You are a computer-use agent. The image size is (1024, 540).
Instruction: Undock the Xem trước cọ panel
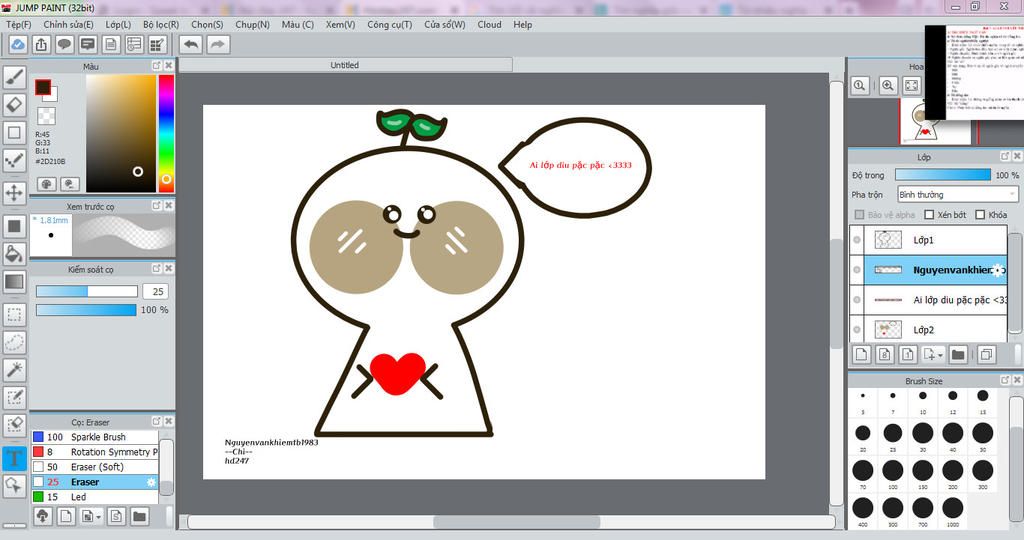coord(157,206)
